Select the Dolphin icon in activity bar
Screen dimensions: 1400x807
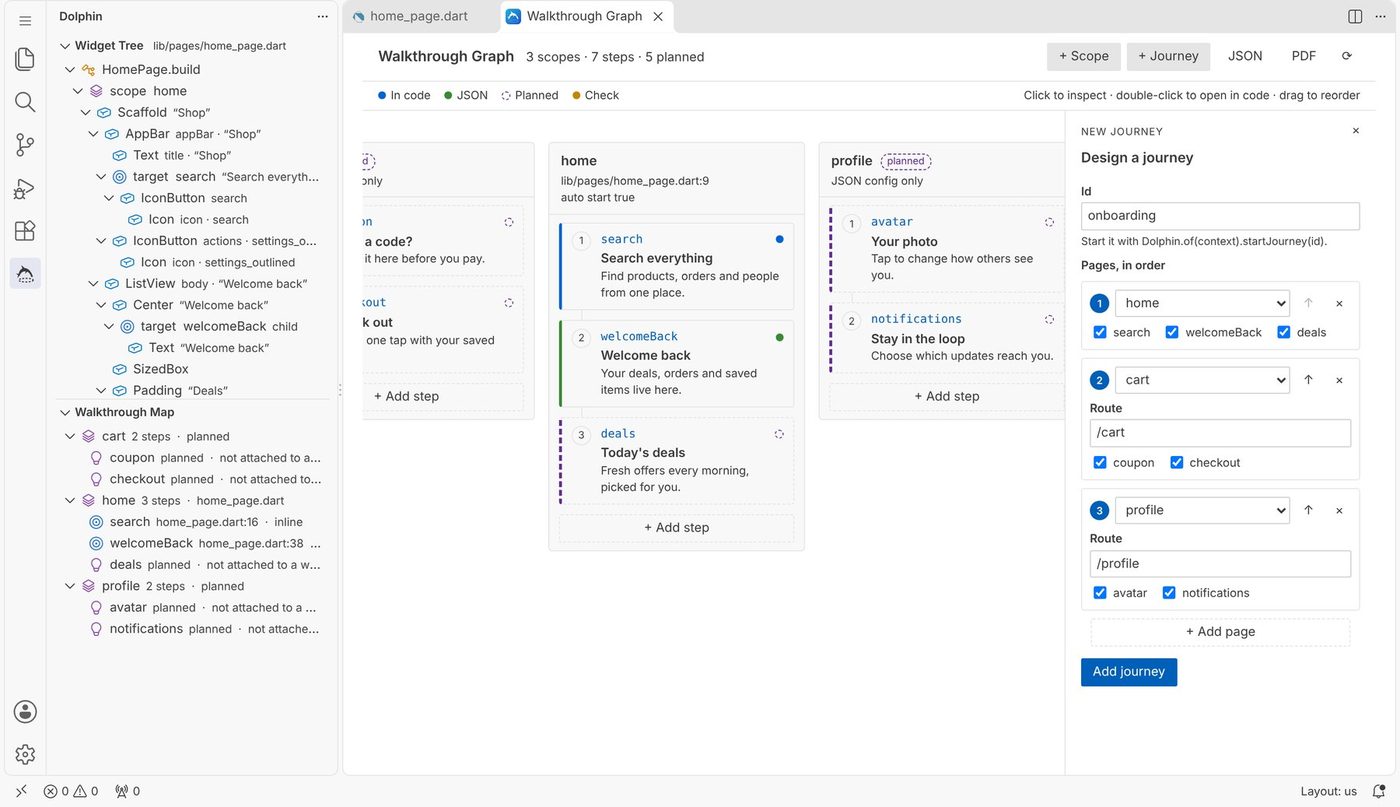tap(25, 274)
